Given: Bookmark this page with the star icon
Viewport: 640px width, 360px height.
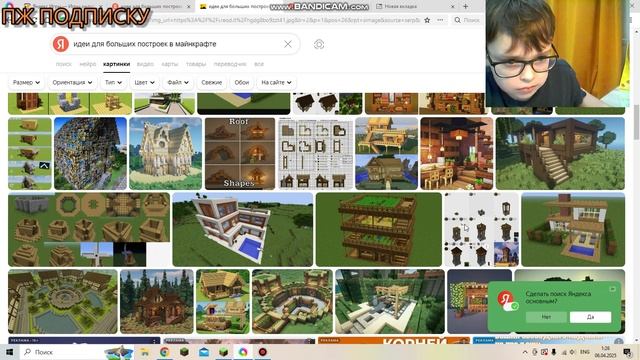Looking at the screenshot, I should [x=427, y=20].
